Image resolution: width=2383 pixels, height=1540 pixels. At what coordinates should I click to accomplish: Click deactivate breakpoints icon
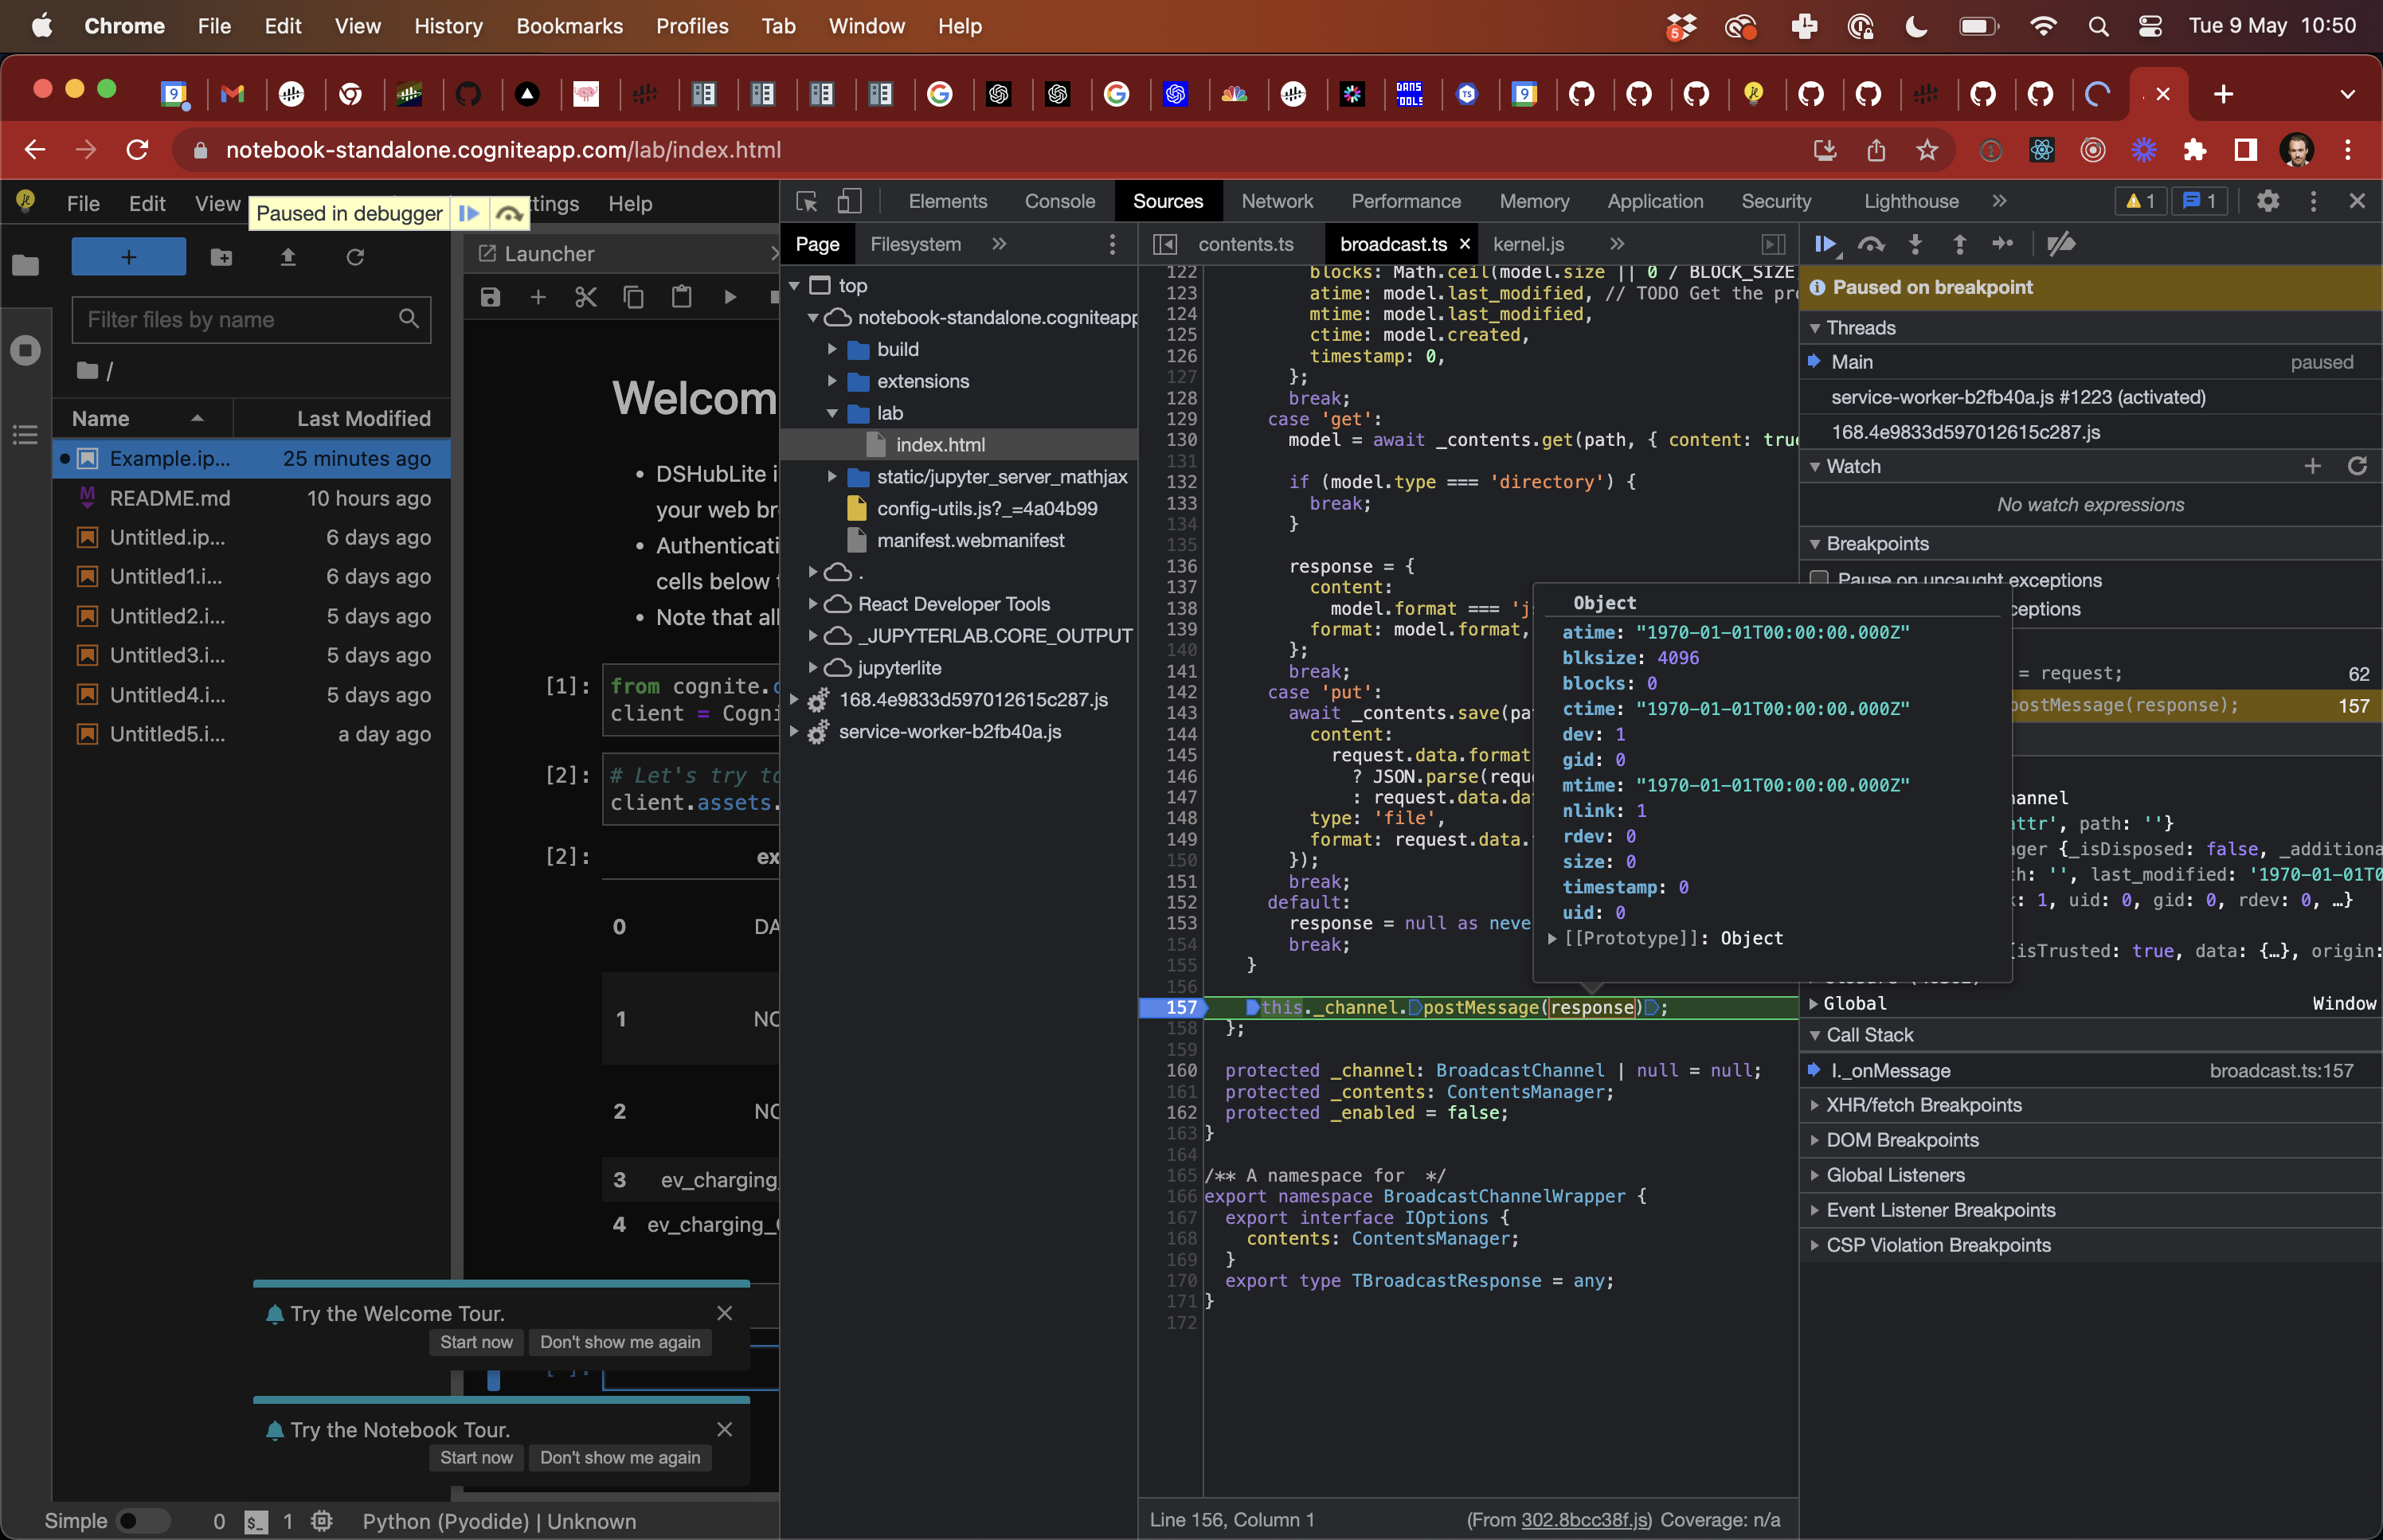coord(2061,244)
